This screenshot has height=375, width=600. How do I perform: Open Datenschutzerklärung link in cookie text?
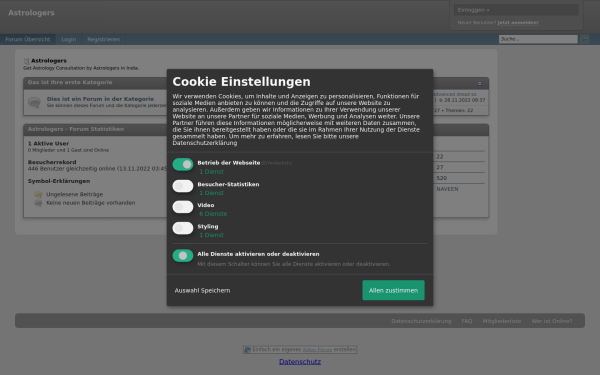click(x=205, y=143)
